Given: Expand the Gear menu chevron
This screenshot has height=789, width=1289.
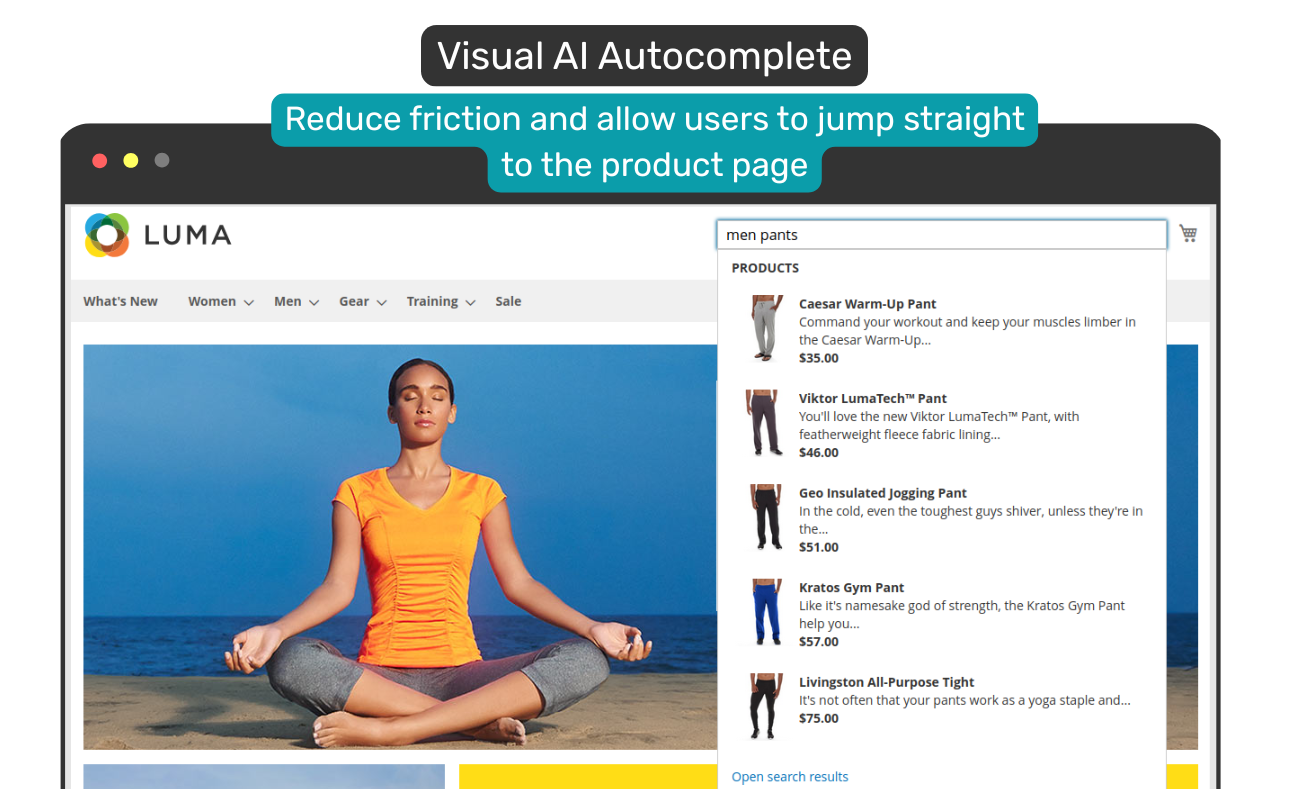Looking at the screenshot, I should [382, 302].
